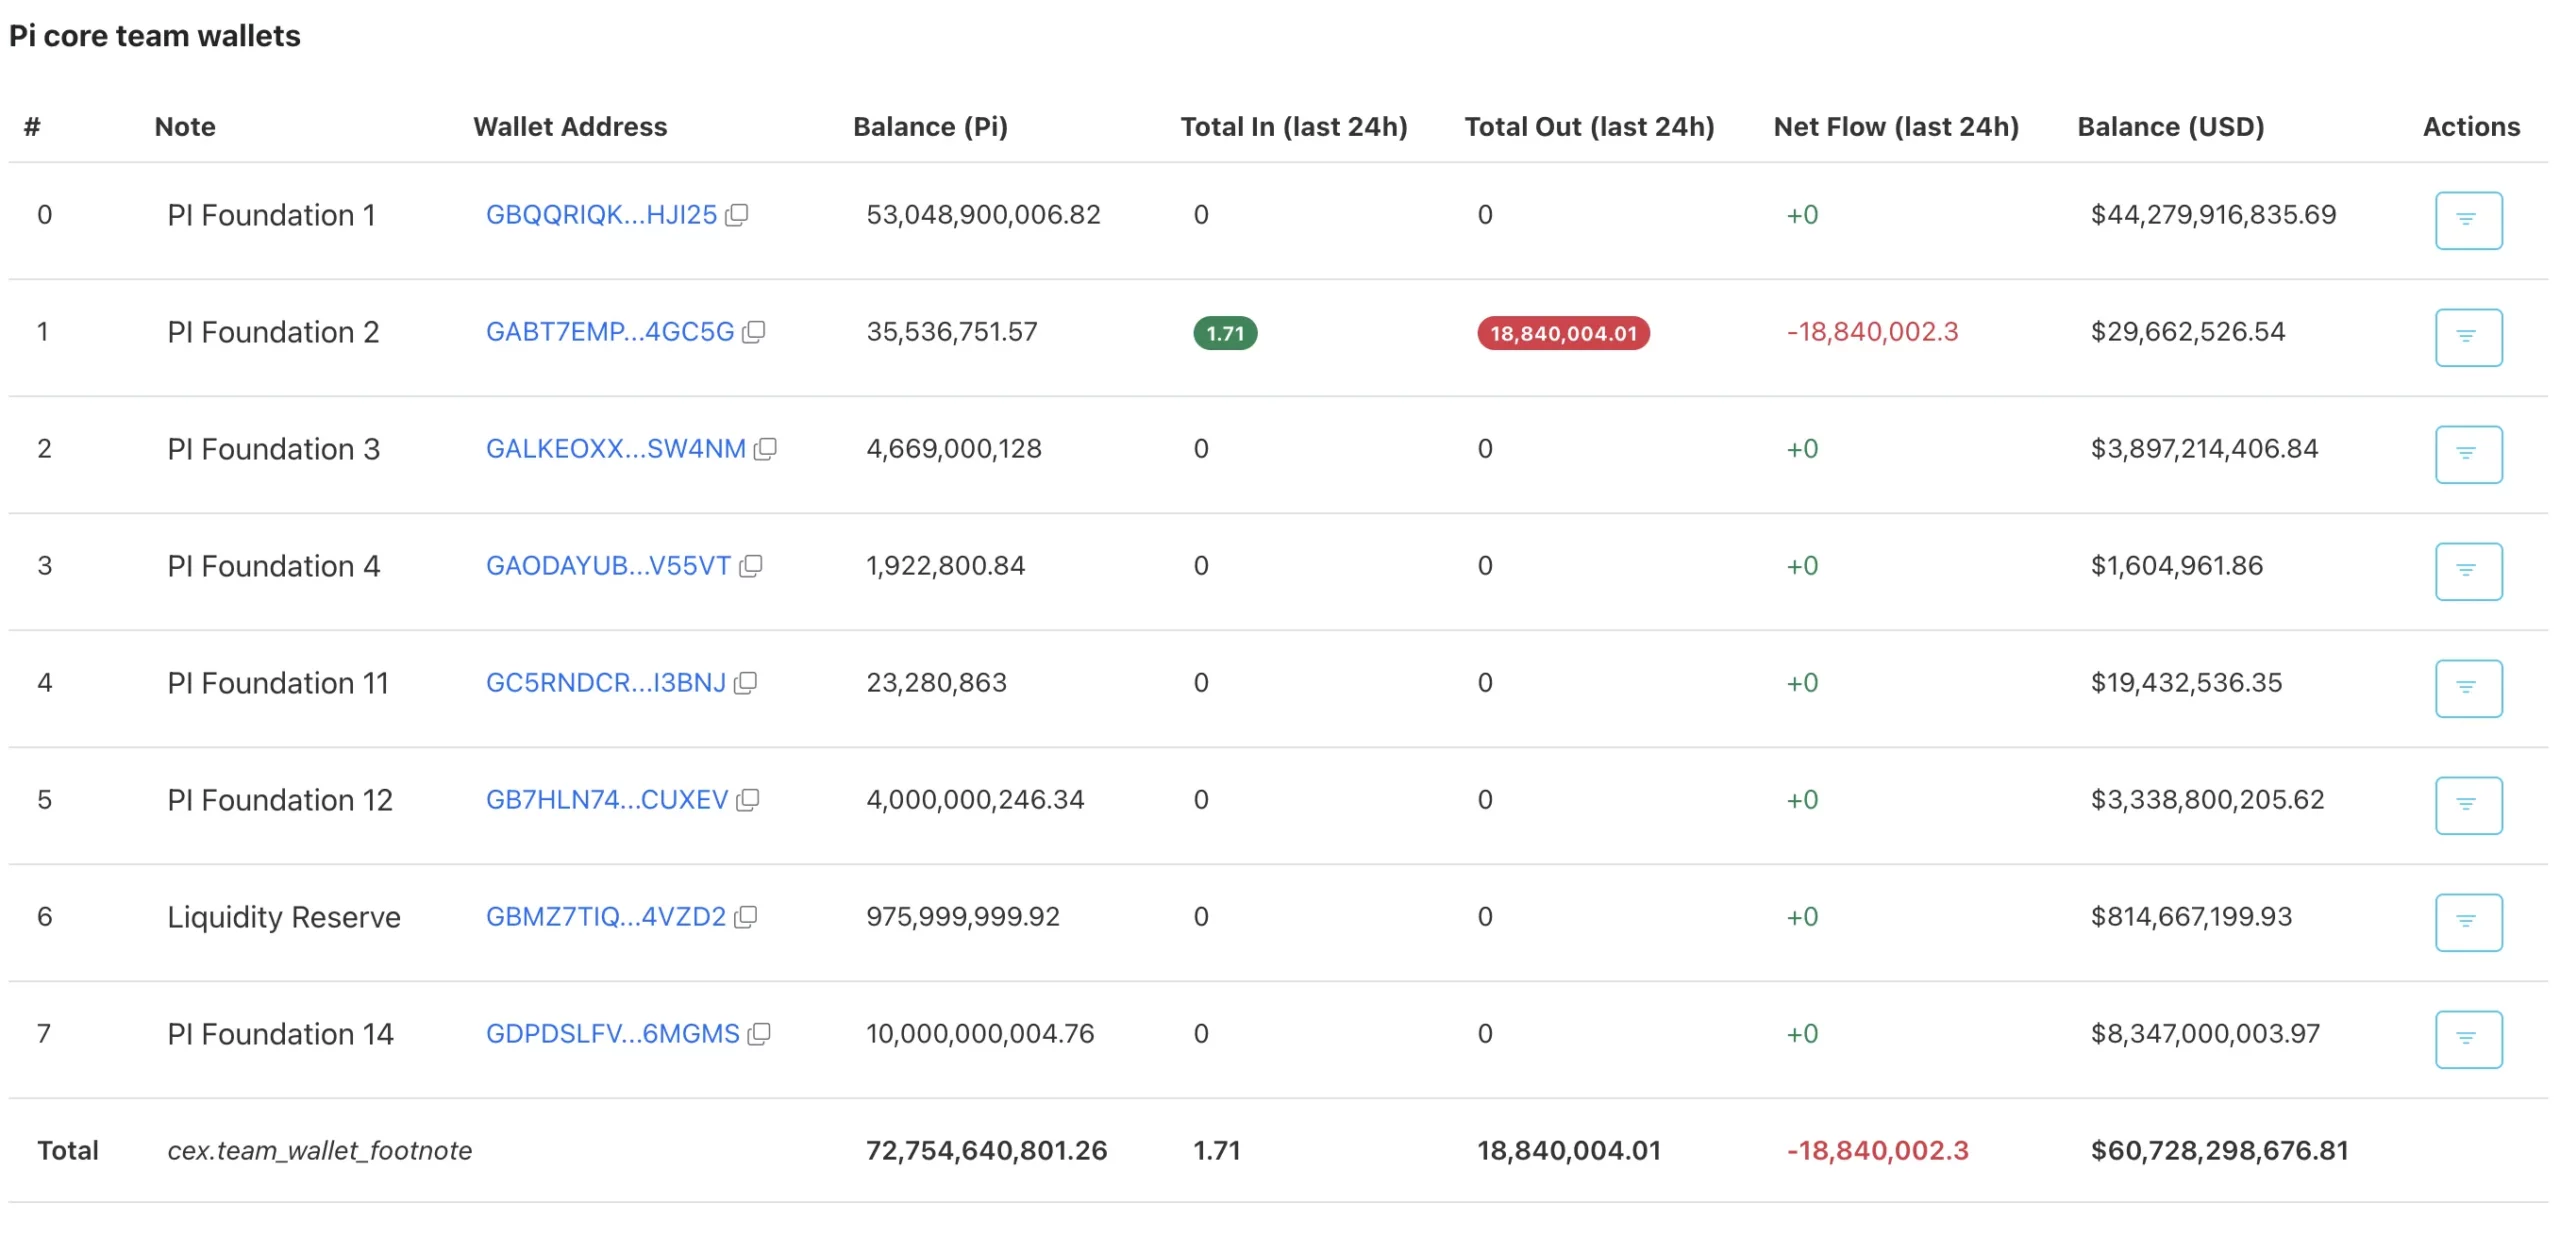The height and width of the screenshot is (1237, 2560).
Task: Copy PI Foundation 4 wallet address
Action: [750, 566]
